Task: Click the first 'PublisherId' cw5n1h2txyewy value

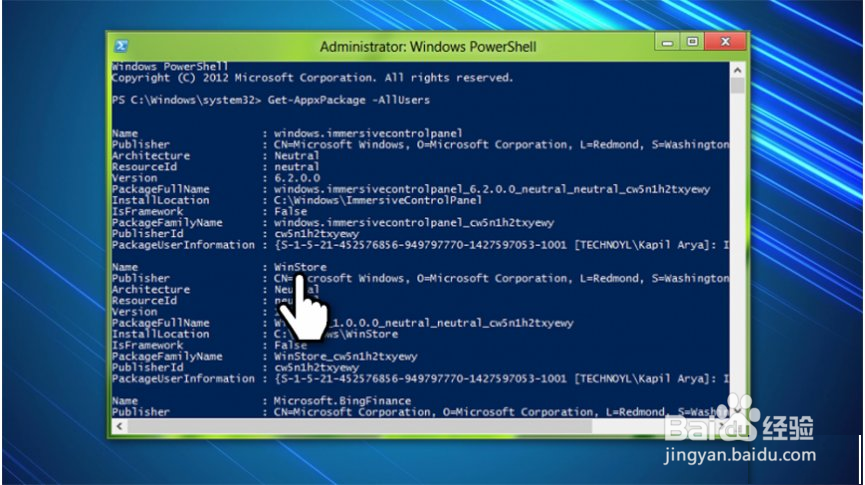Action: coord(316,234)
